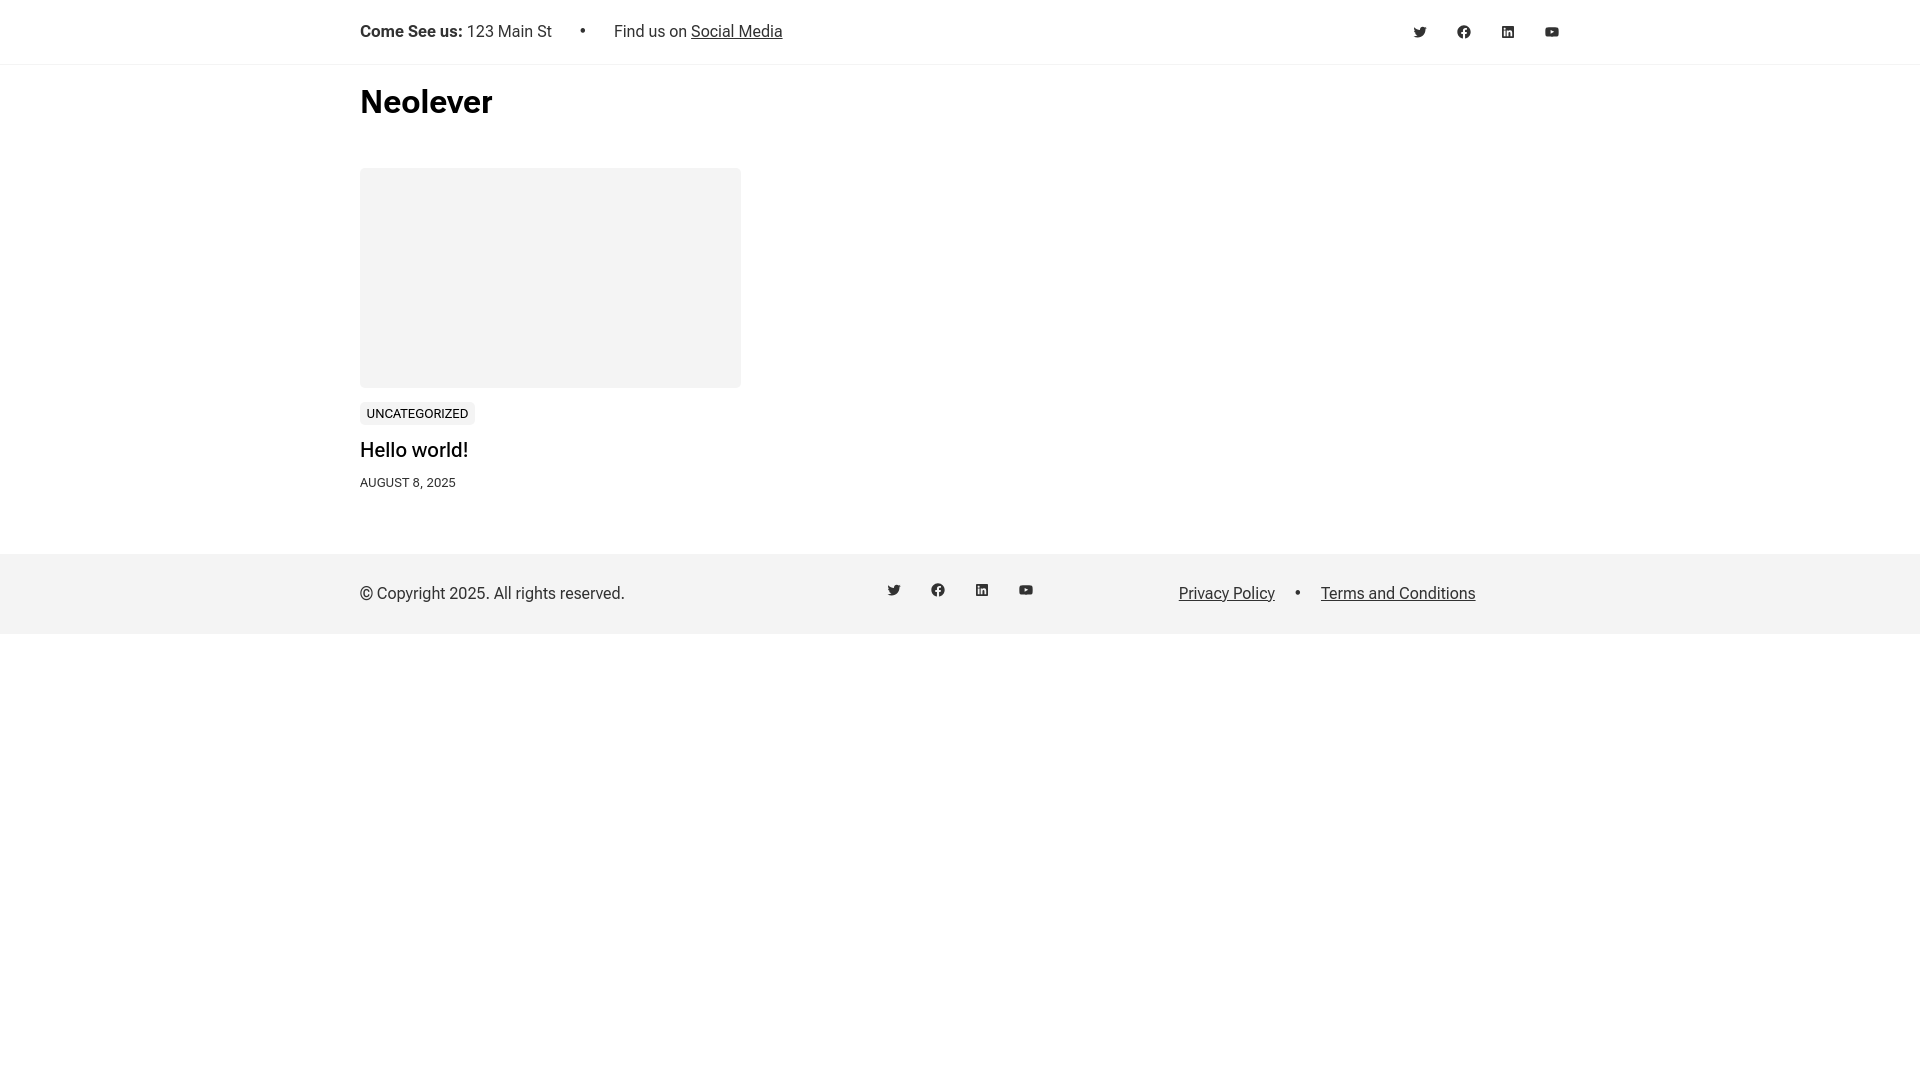Click the Come See us: 123 Main St text
The width and height of the screenshot is (1920, 1080).
coord(456,32)
